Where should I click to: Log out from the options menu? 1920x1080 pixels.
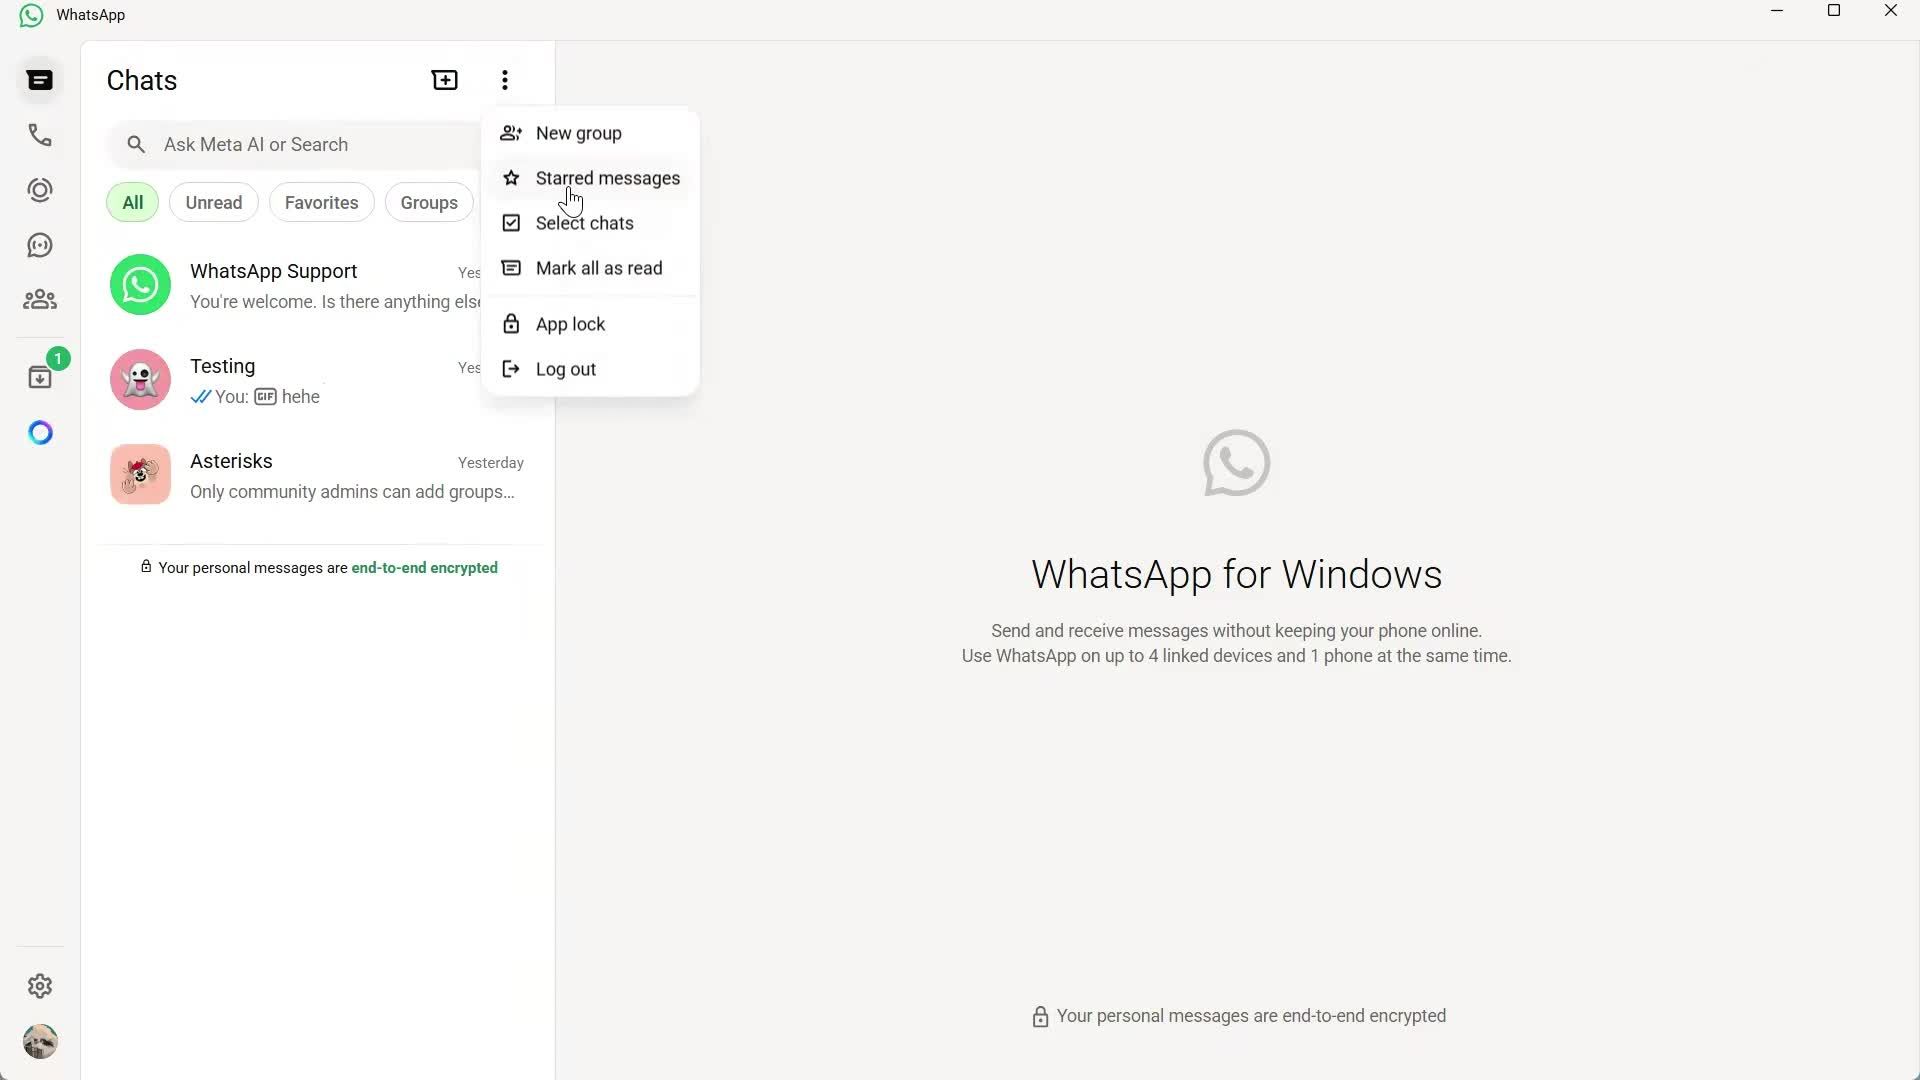click(x=565, y=368)
